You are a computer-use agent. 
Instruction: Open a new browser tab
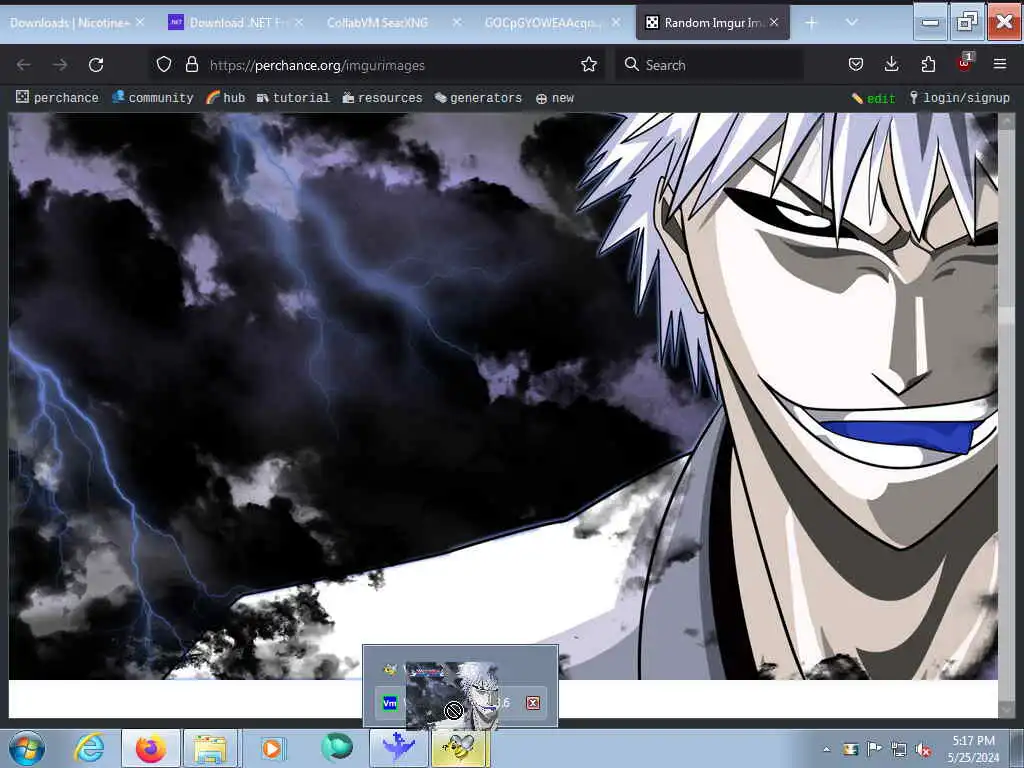coord(811,23)
